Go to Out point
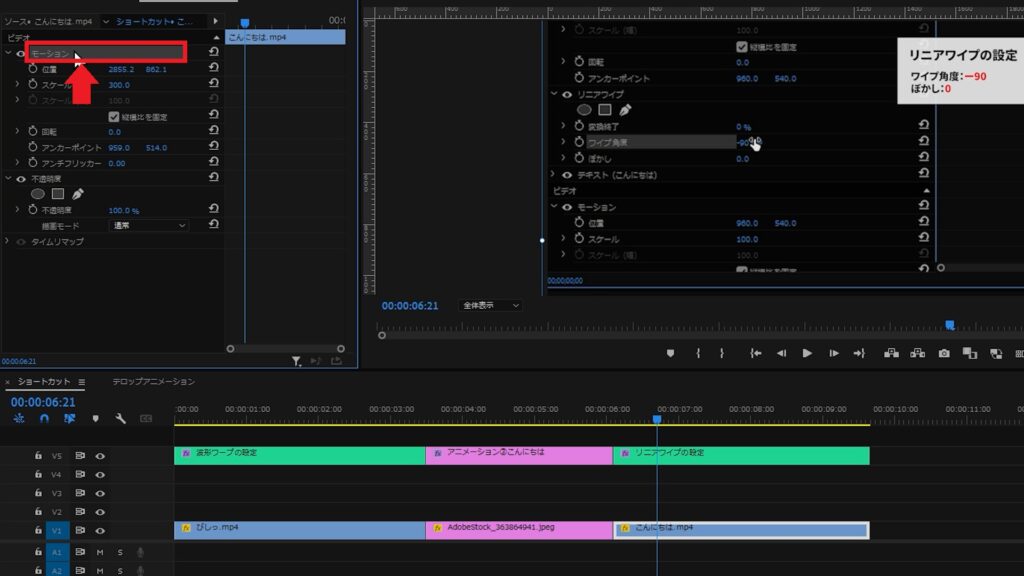 pyautogui.click(x=859, y=353)
